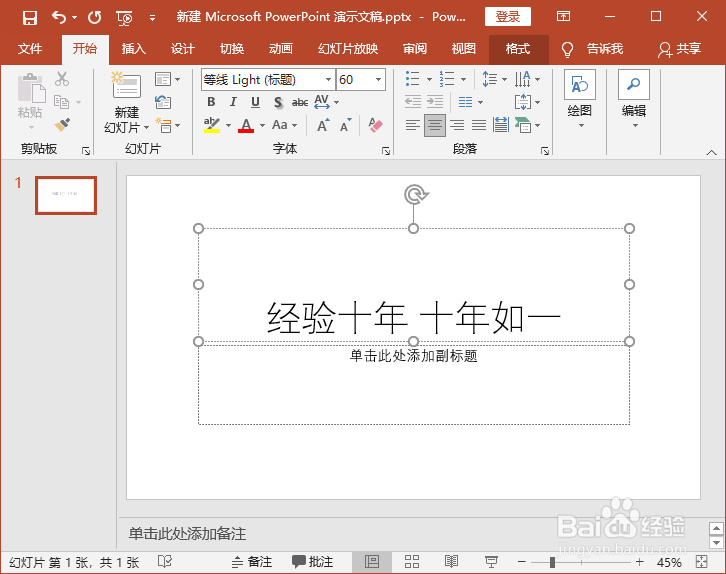This screenshot has height=574, width=726.
Task: Open the slide Section dropdown
Action: tap(167, 125)
